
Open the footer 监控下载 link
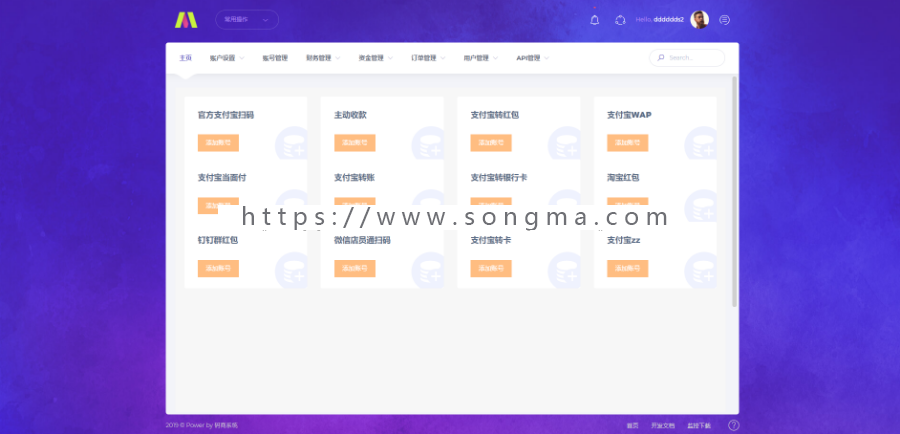click(699, 426)
